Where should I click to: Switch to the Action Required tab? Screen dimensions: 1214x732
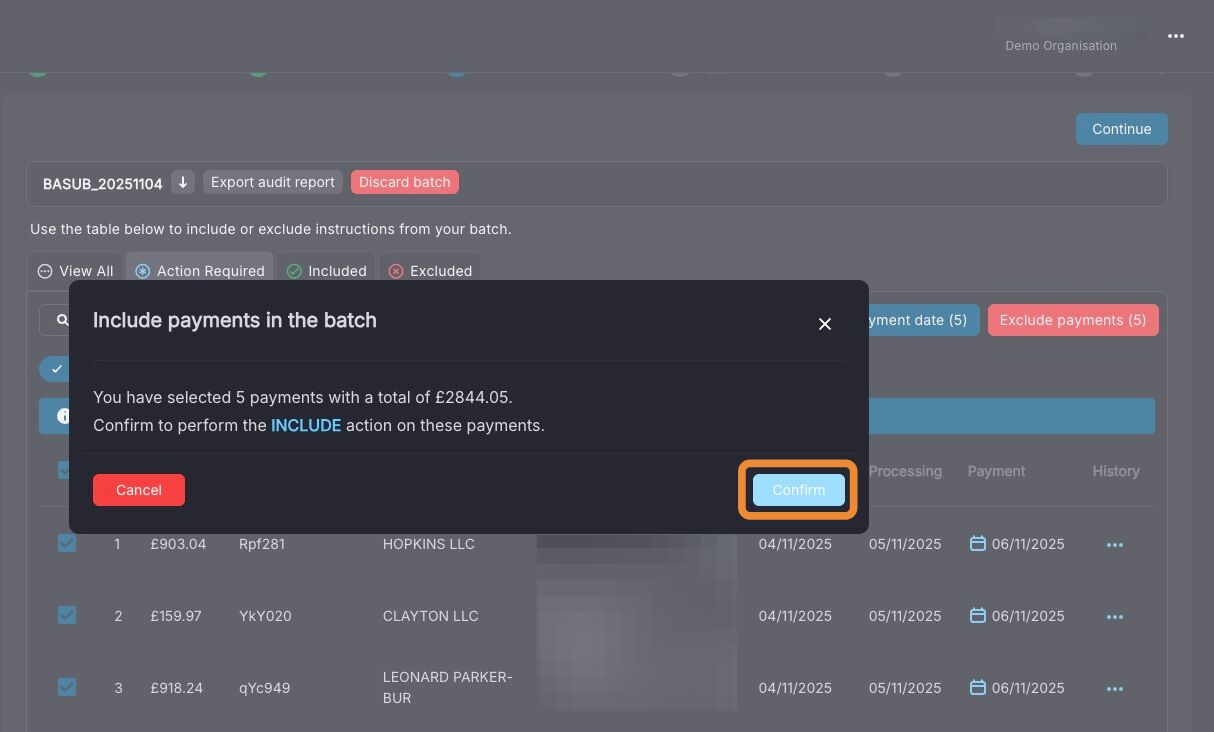(x=199, y=271)
